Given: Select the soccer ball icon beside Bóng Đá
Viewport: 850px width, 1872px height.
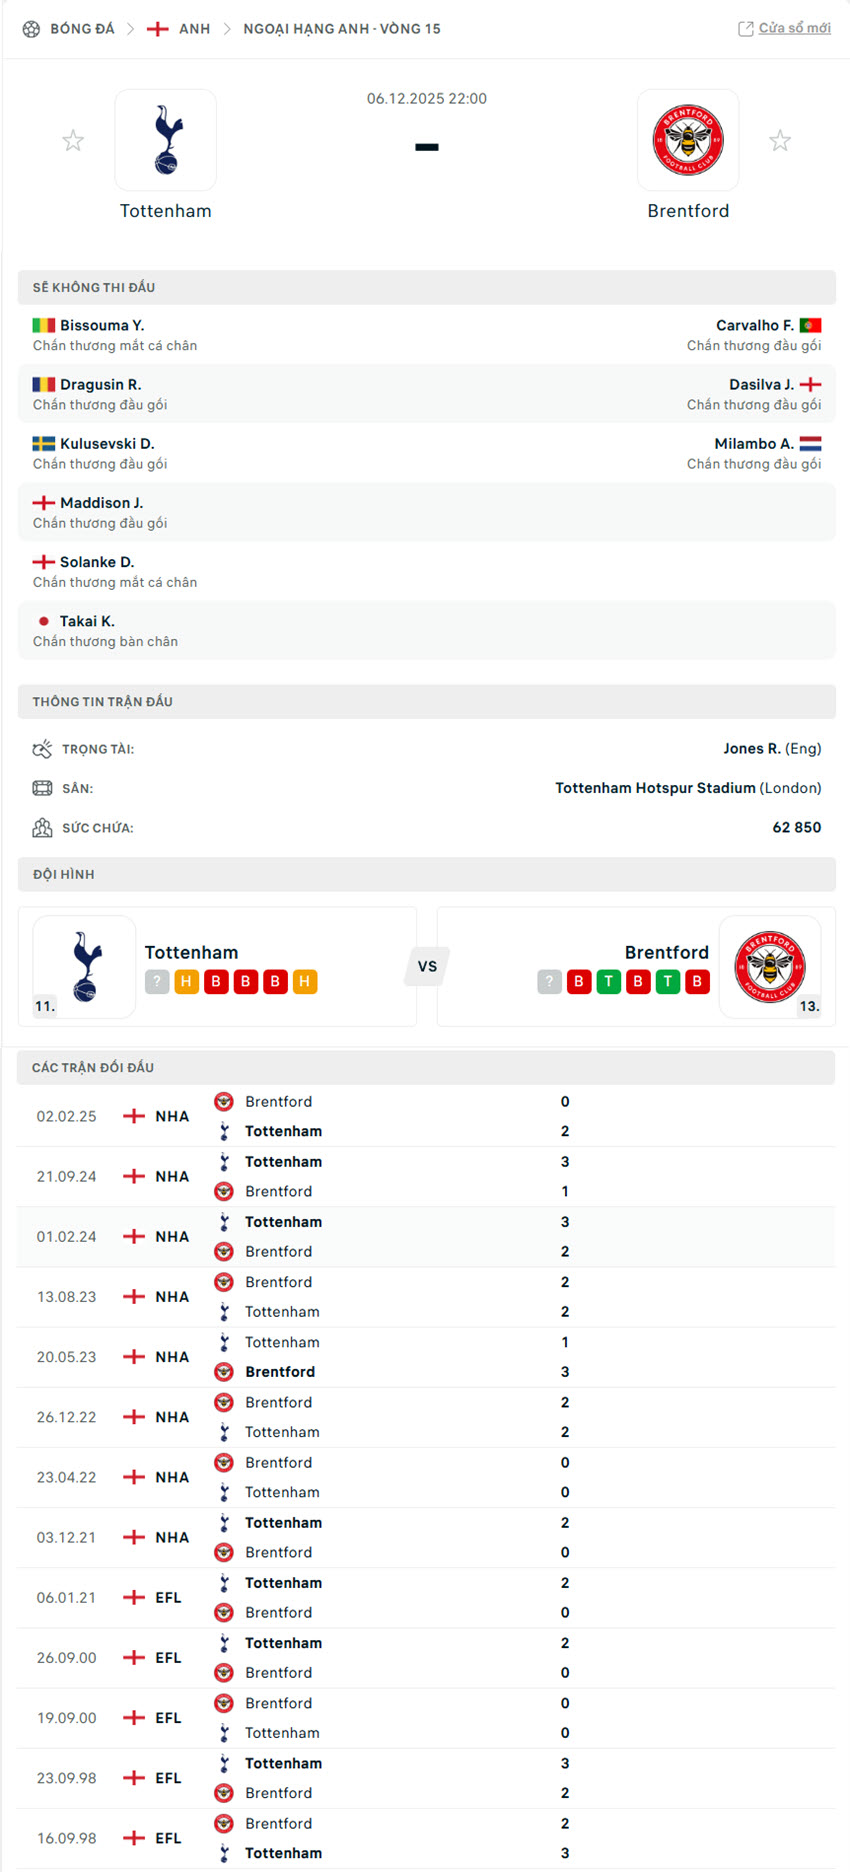Looking at the screenshot, I should [31, 28].
